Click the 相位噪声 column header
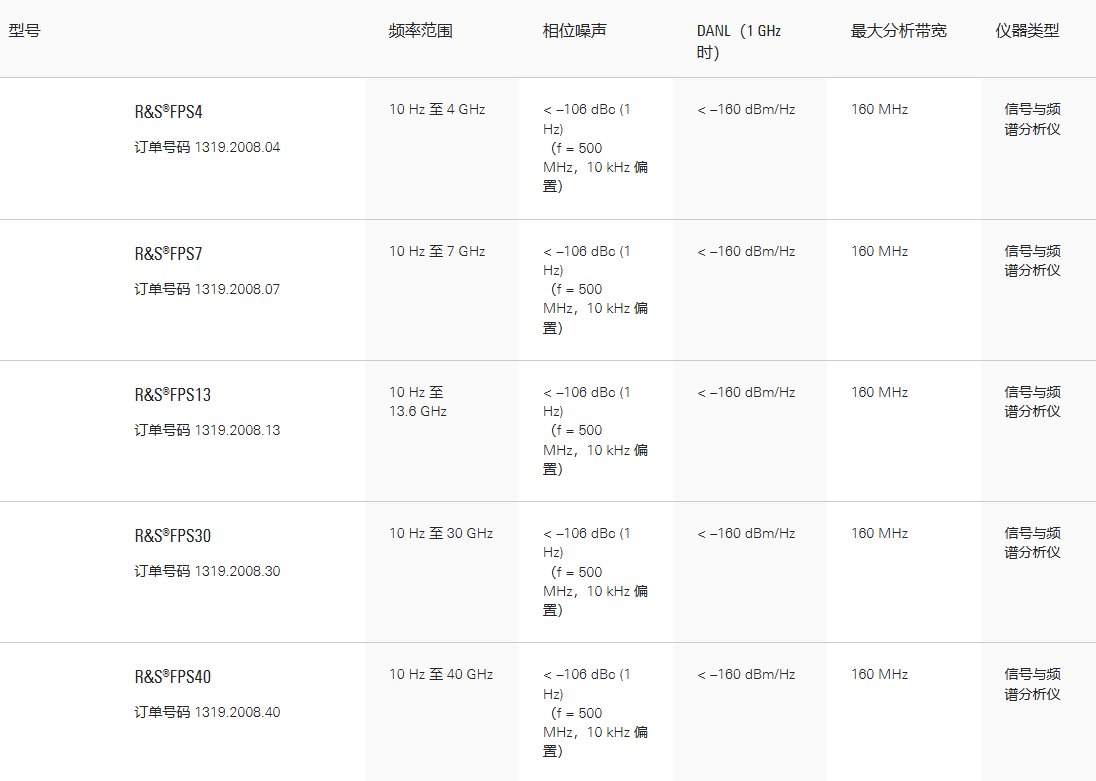1096x781 pixels. point(575,31)
